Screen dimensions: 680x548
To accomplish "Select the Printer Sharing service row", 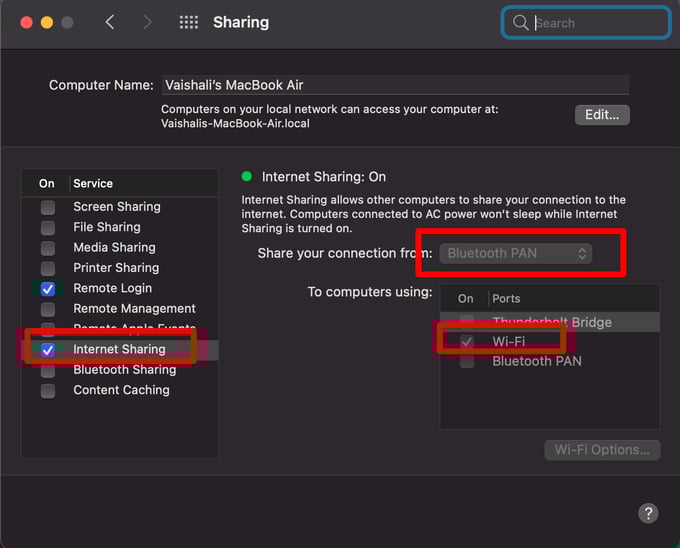I will click(120, 268).
